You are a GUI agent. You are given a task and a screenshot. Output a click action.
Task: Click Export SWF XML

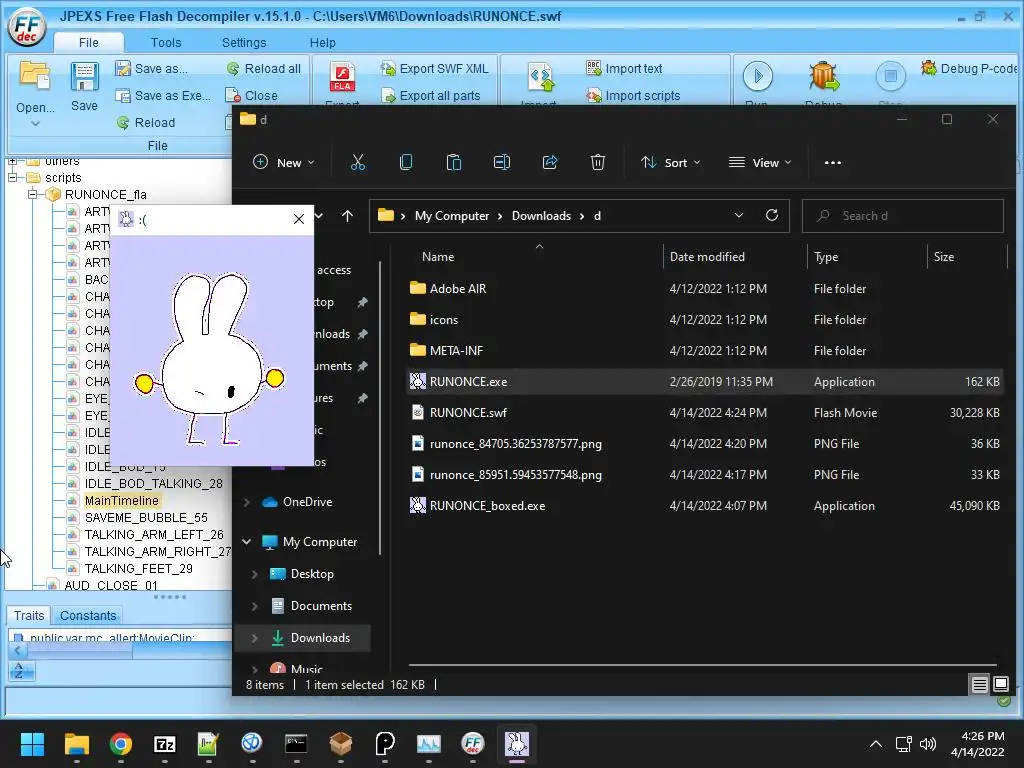tap(435, 69)
